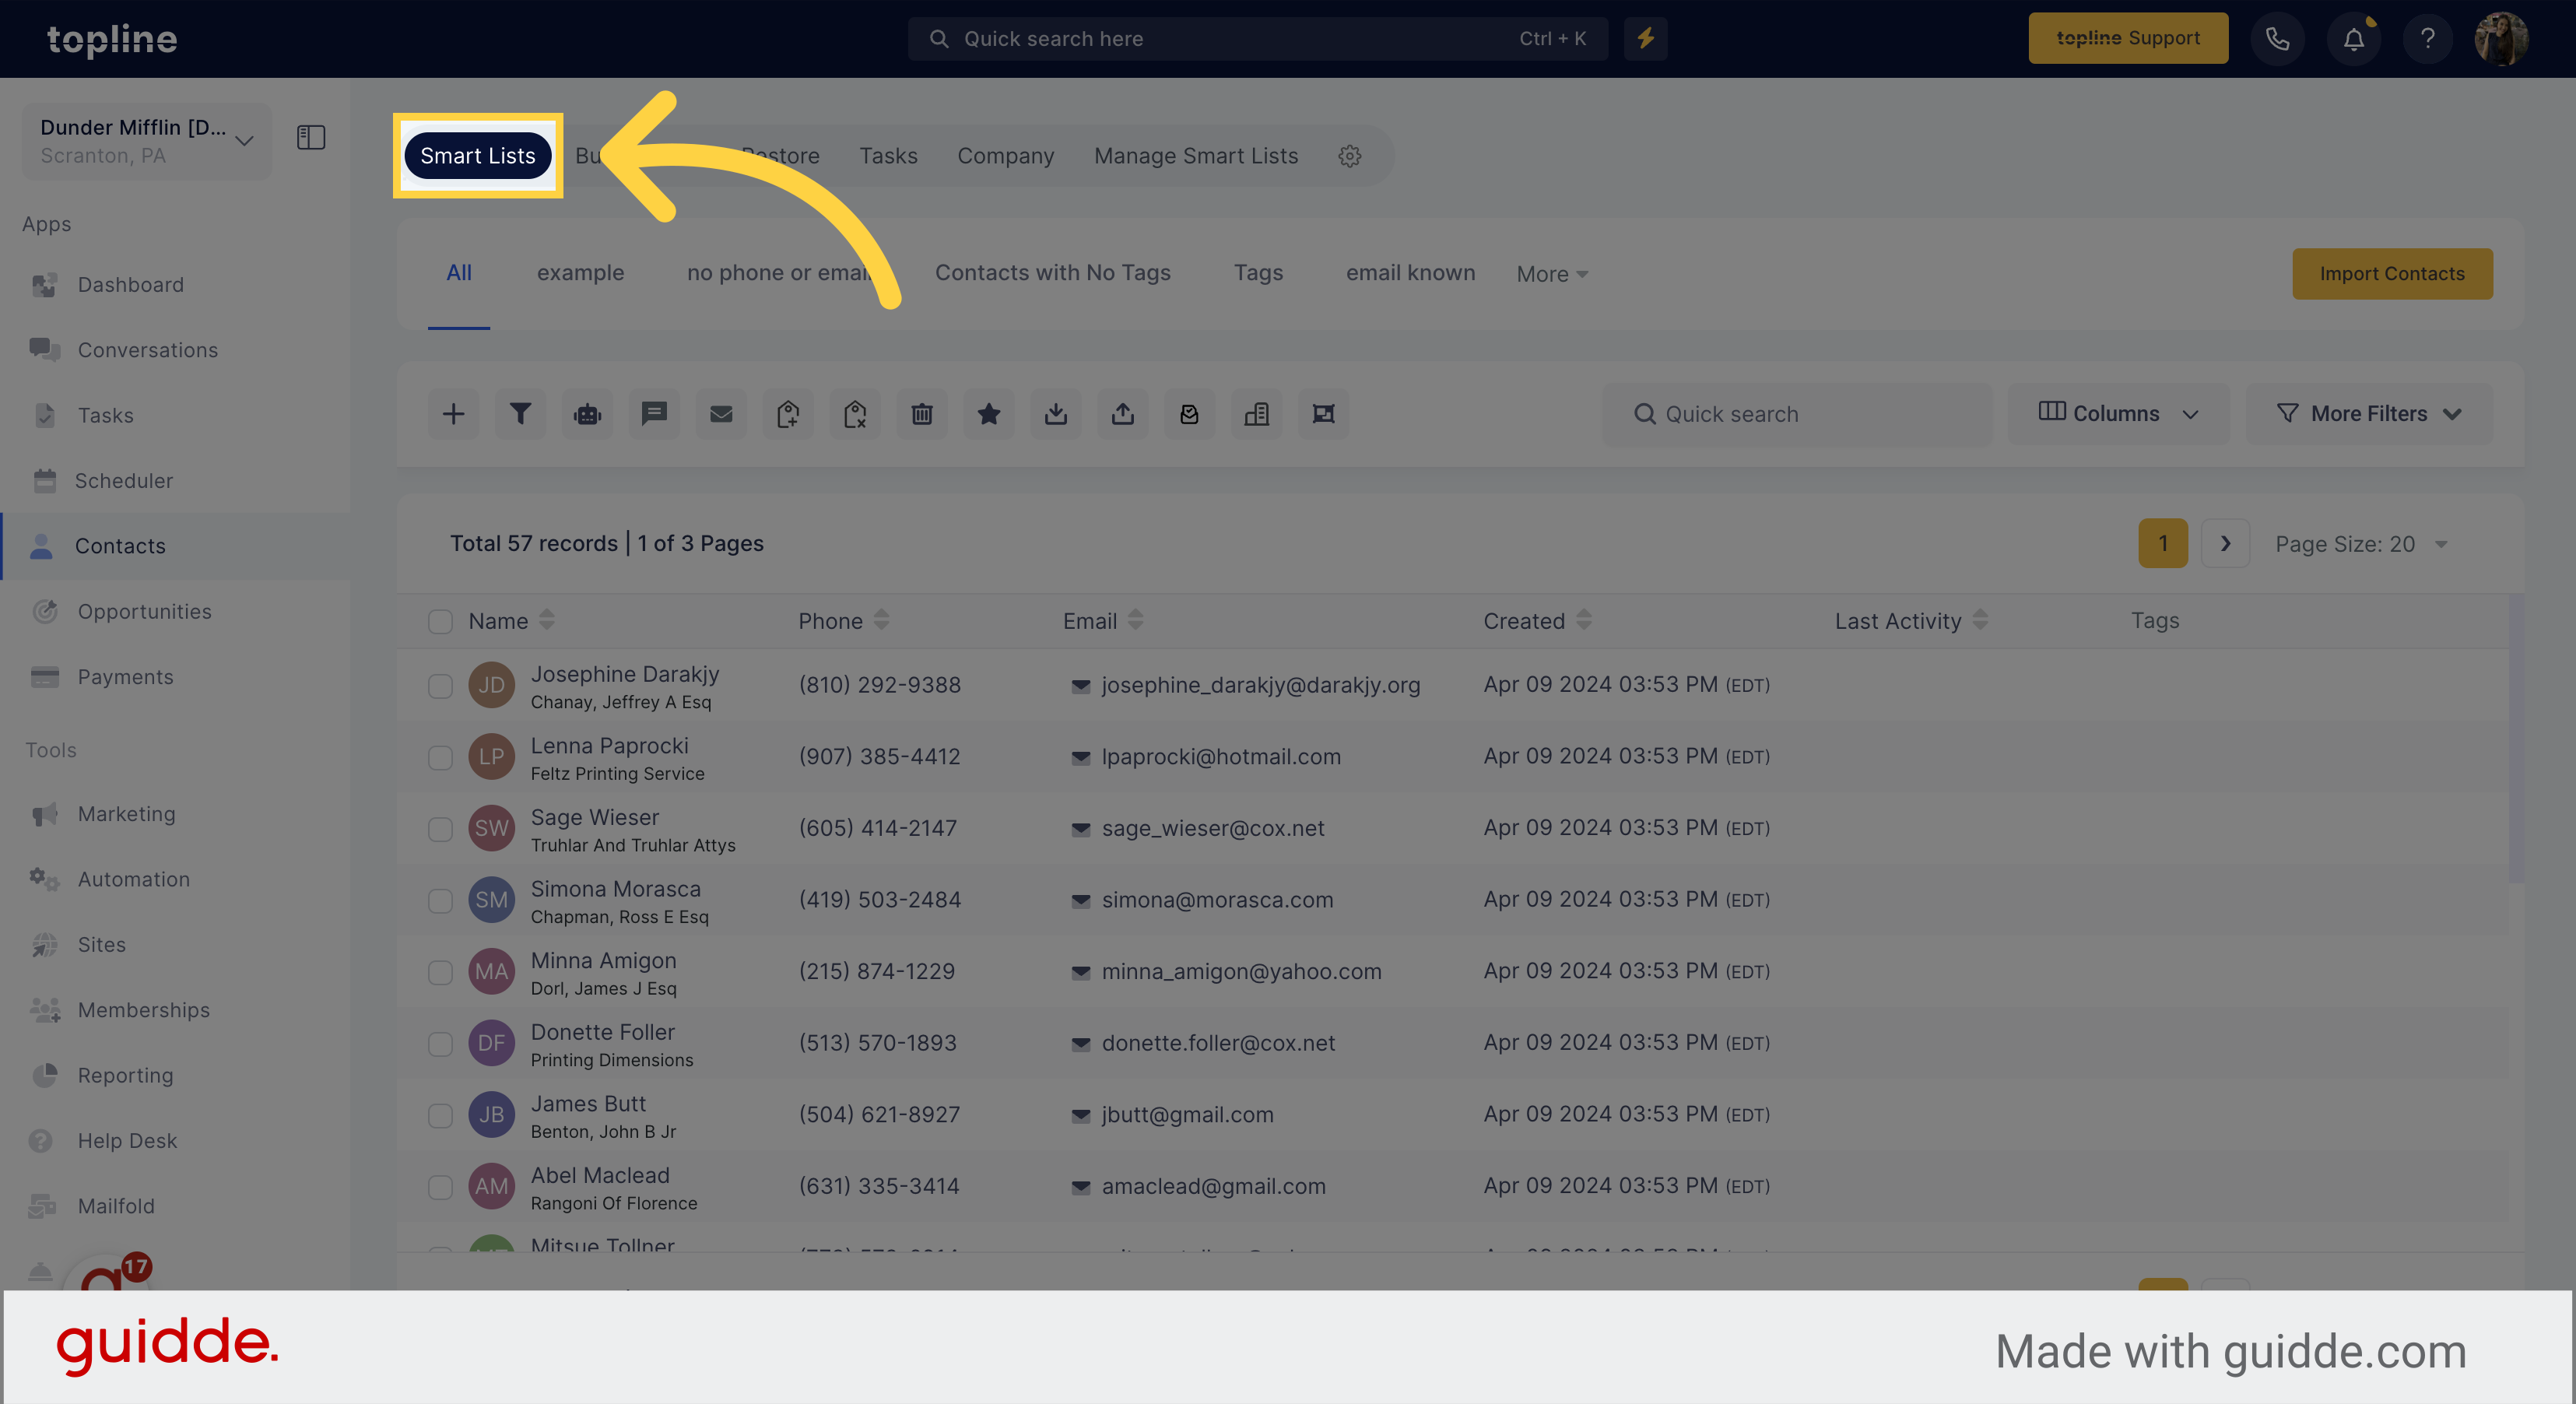Click the contacts Quick search input
This screenshot has width=2576, height=1404.
[1797, 414]
